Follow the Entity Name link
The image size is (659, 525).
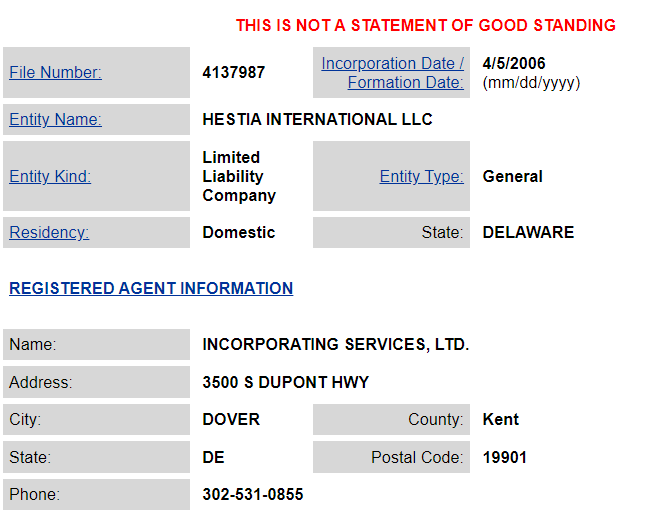coord(55,120)
